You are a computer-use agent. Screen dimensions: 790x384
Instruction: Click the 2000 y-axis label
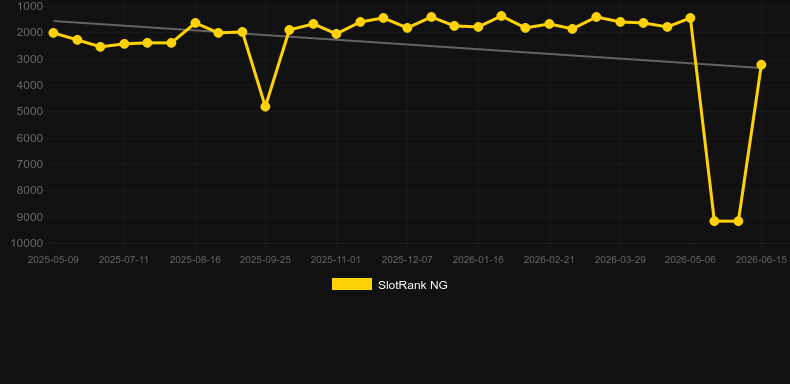tap(30, 33)
